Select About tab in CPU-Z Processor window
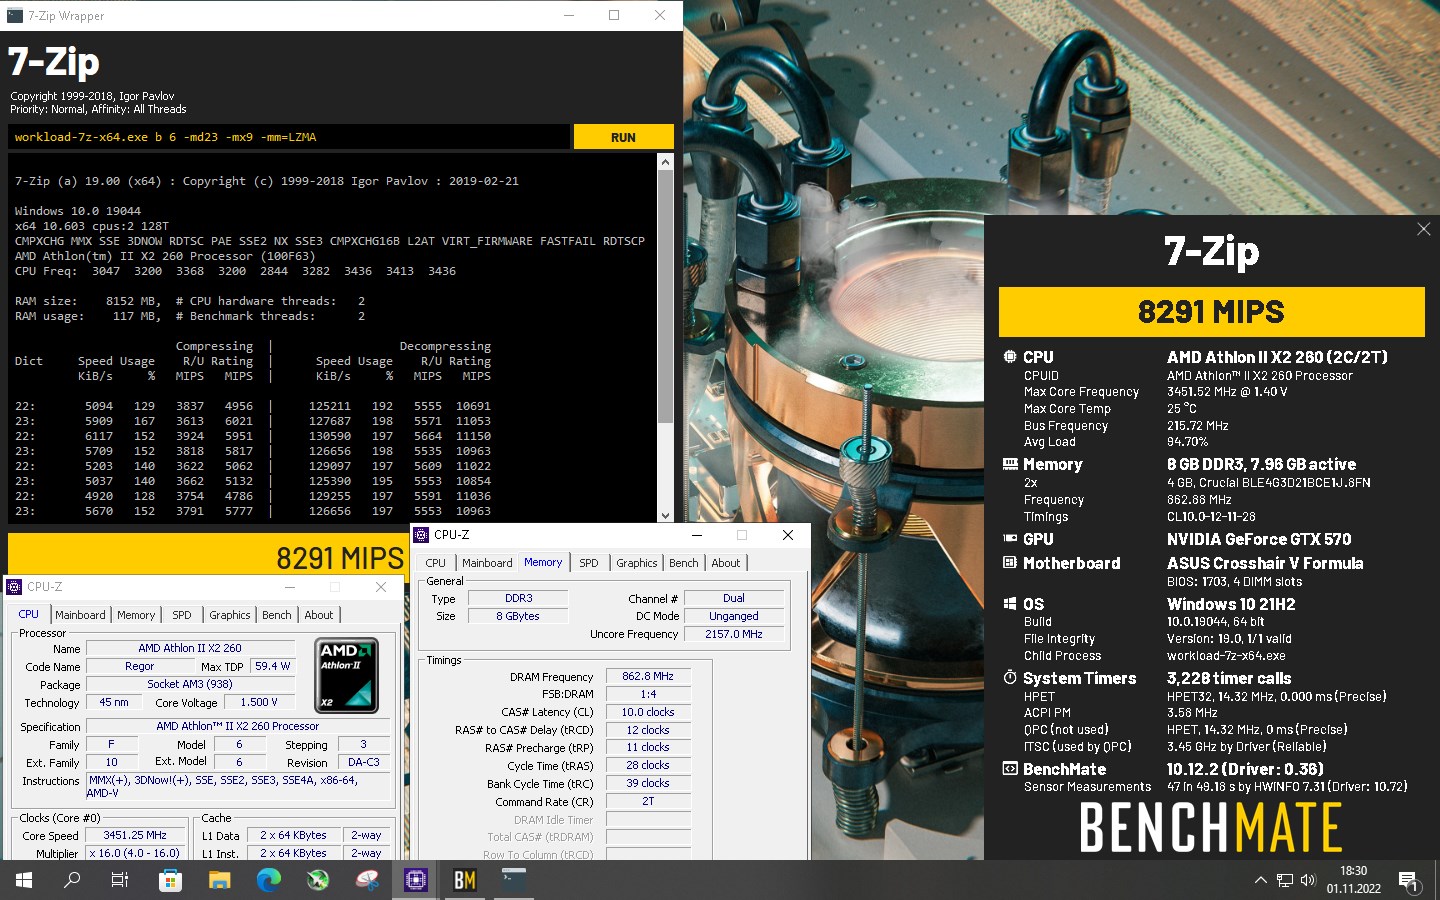Image resolution: width=1440 pixels, height=900 pixels. pyautogui.click(x=319, y=615)
